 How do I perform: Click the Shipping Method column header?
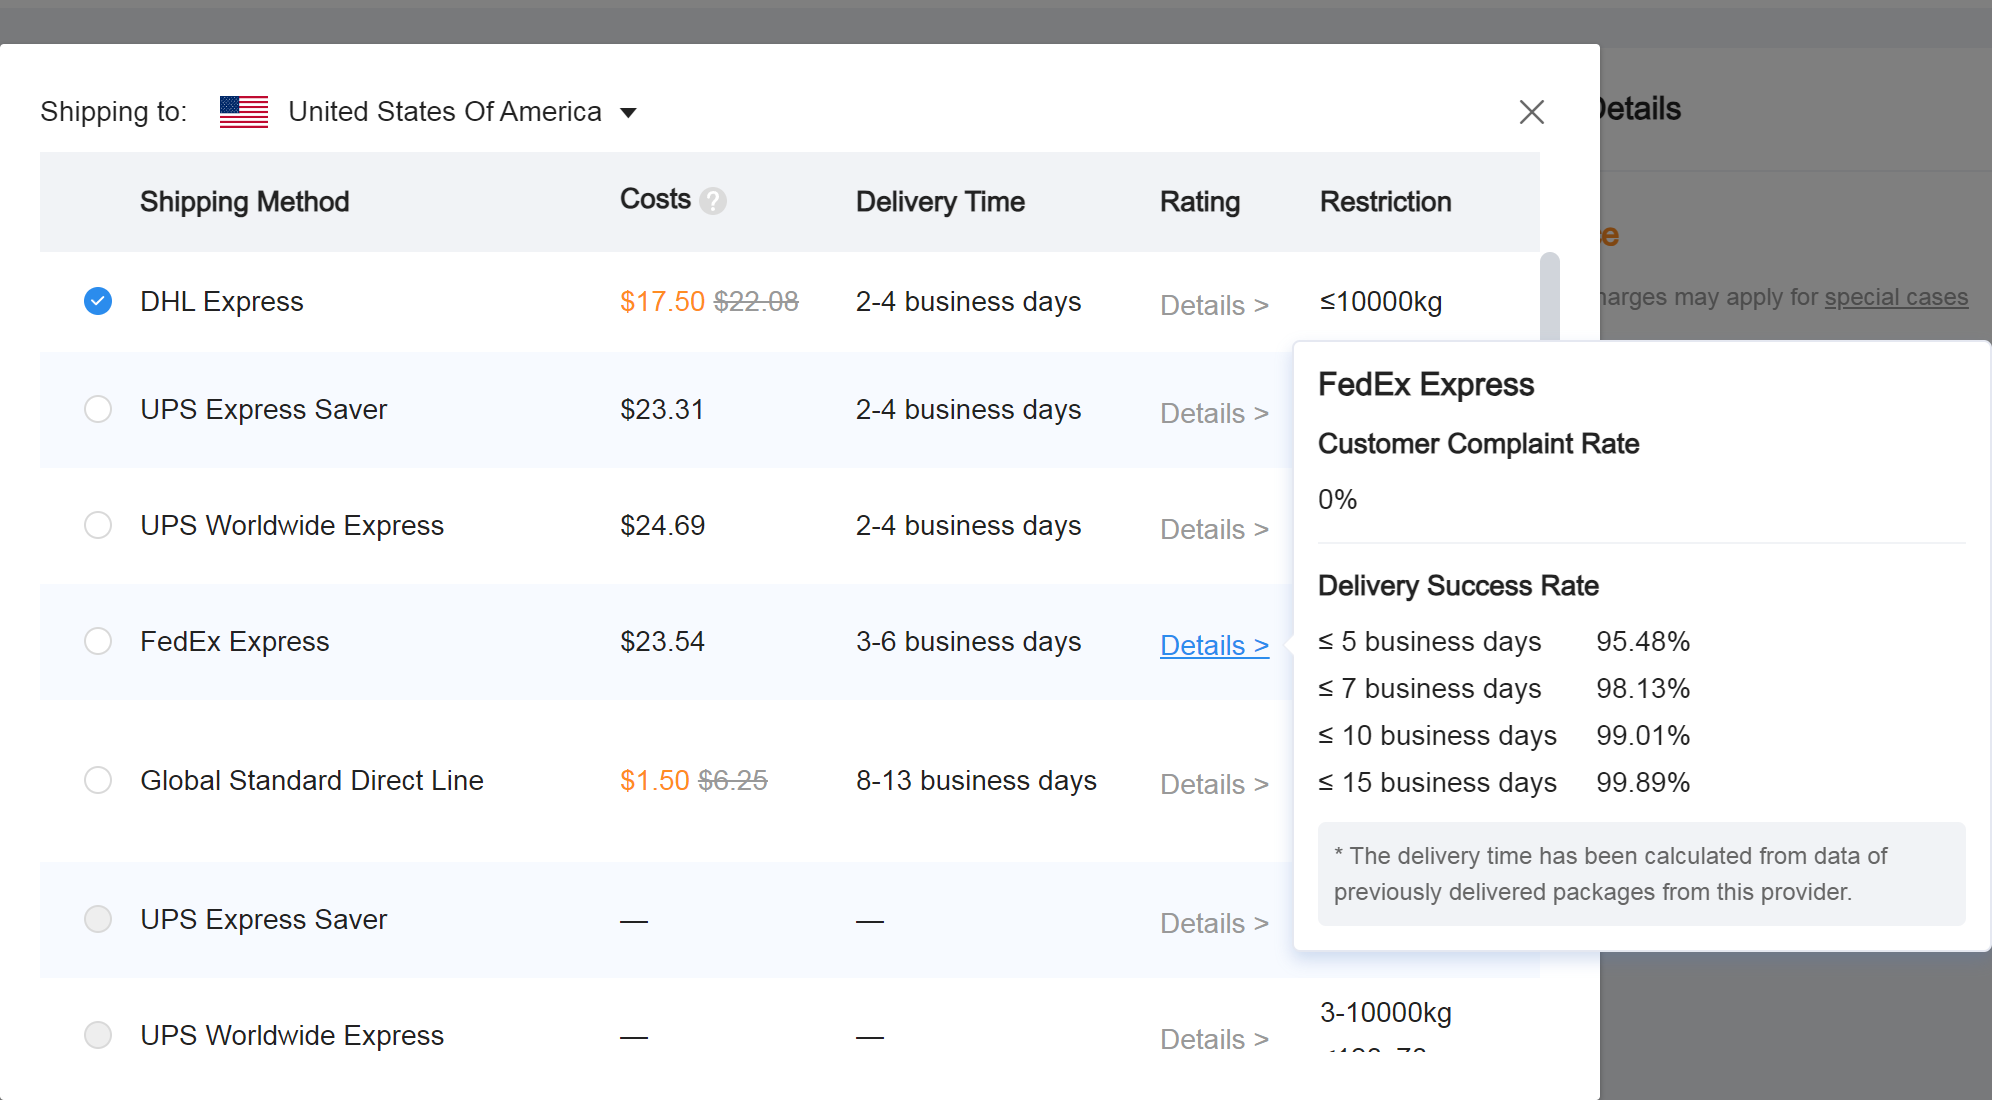(x=244, y=202)
